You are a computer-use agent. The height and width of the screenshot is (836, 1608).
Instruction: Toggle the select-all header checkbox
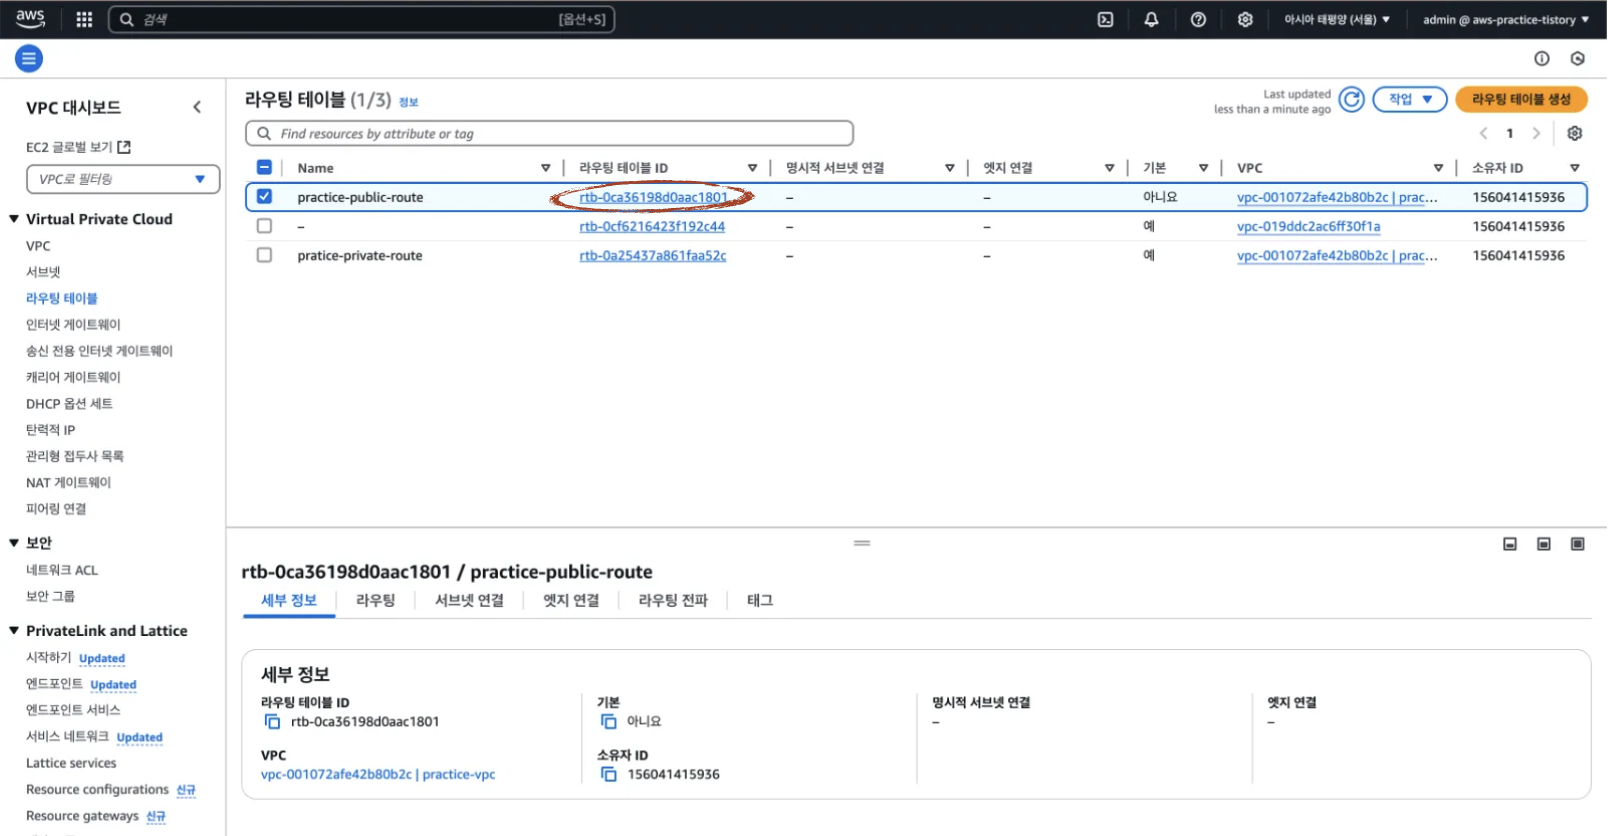(x=264, y=168)
